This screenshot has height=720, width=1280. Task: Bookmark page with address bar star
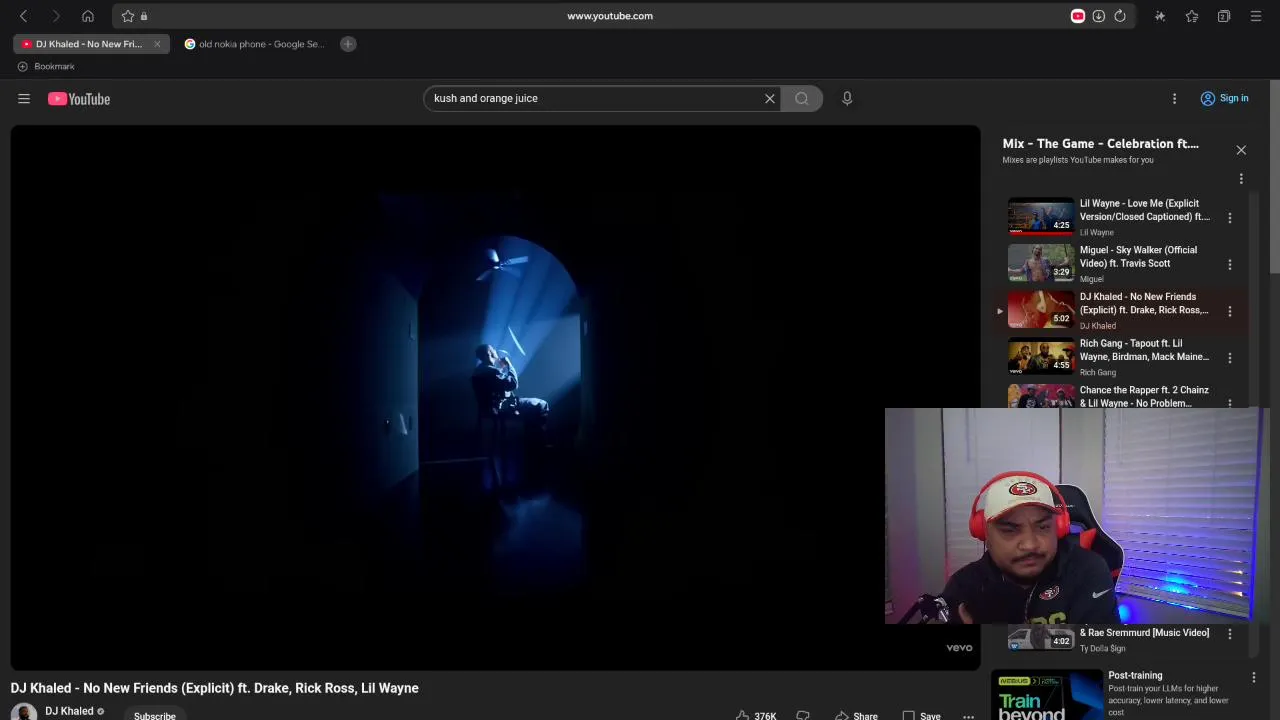tap(128, 16)
